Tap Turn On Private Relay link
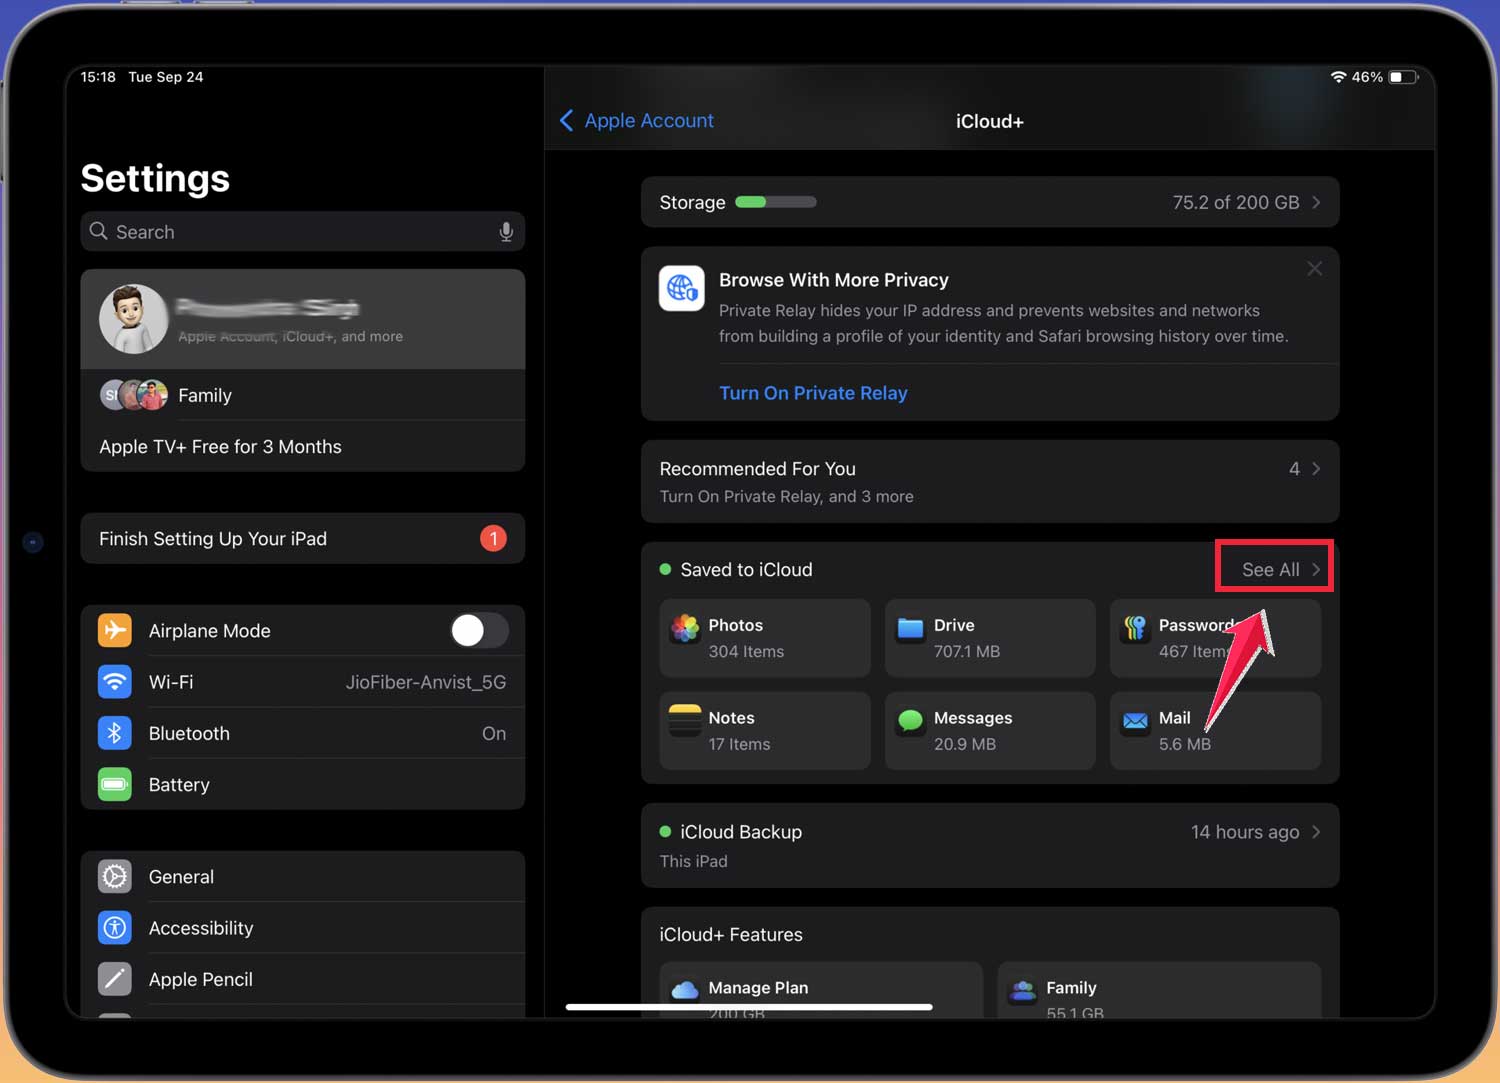The height and width of the screenshot is (1083, 1500). tap(813, 393)
